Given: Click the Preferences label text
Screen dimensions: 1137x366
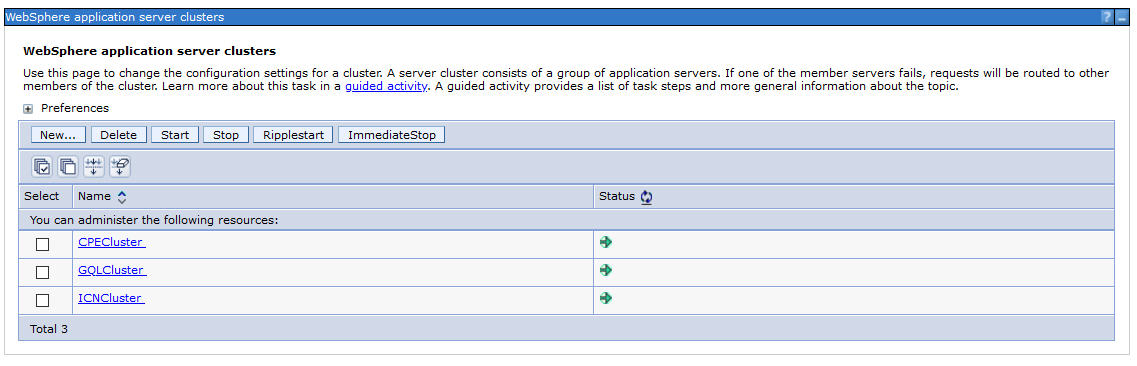Looking at the screenshot, I should [x=75, y=108].
